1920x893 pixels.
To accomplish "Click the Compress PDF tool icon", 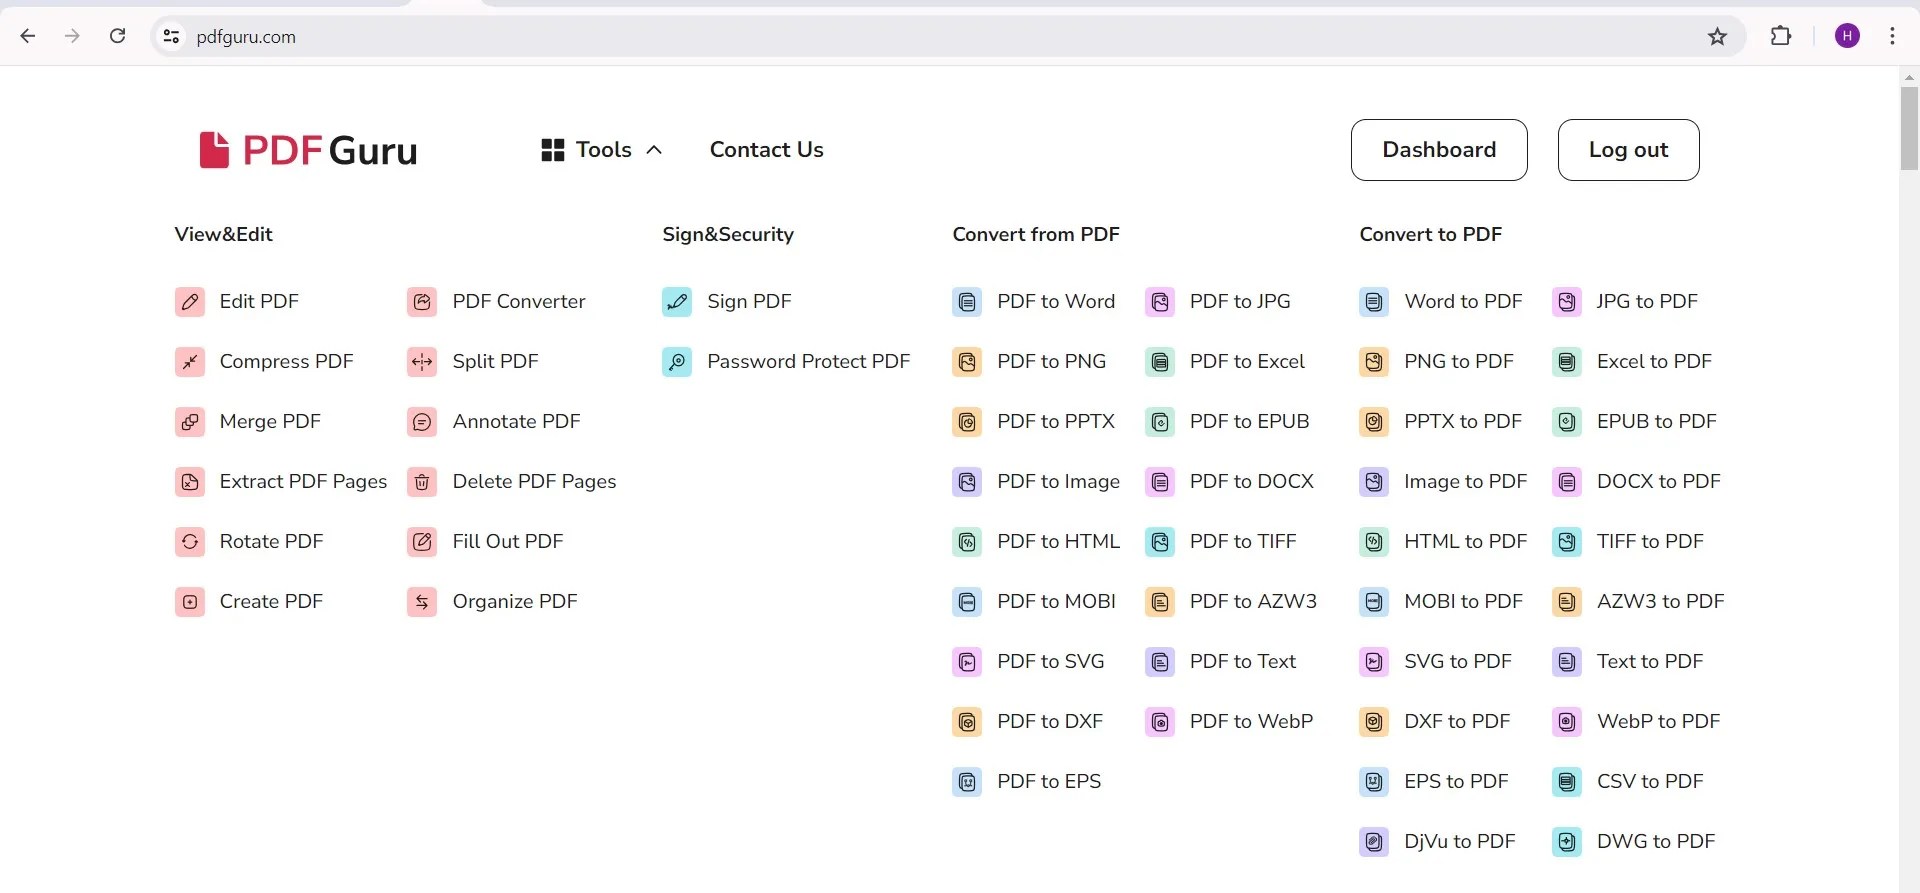I will (x=190, y=361).
